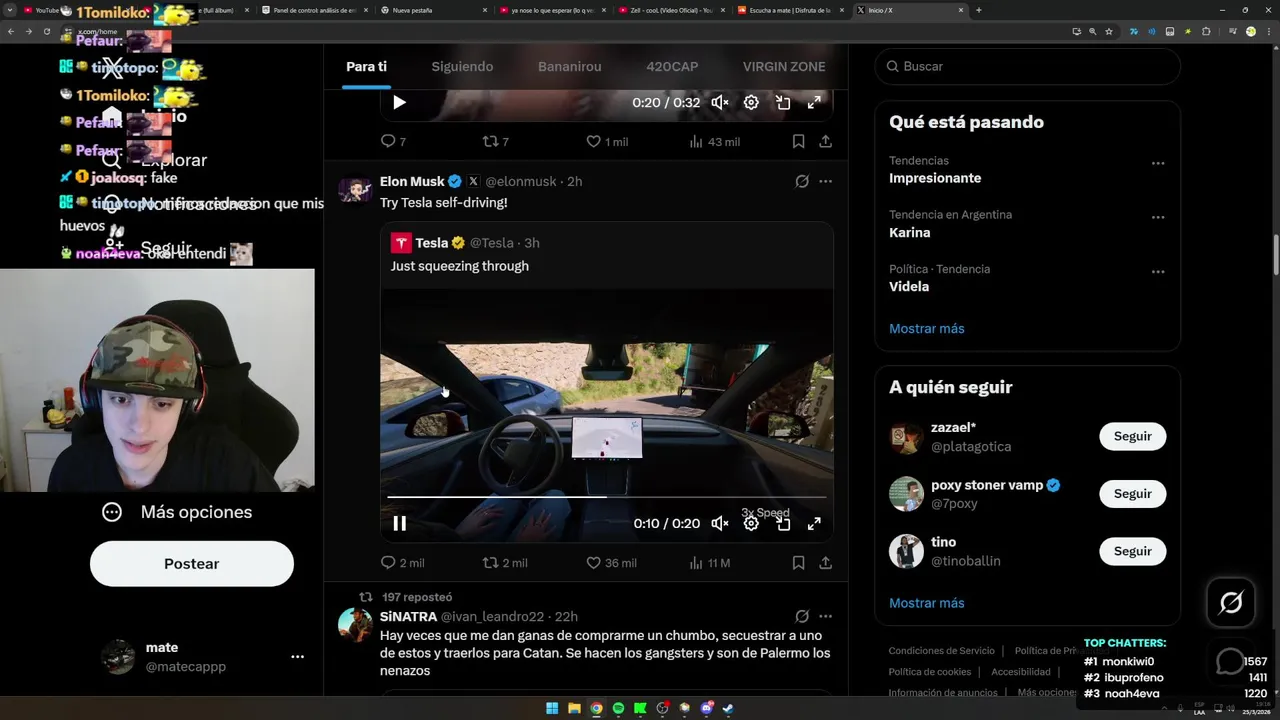Open the Impresionante trend

[935, 178]
